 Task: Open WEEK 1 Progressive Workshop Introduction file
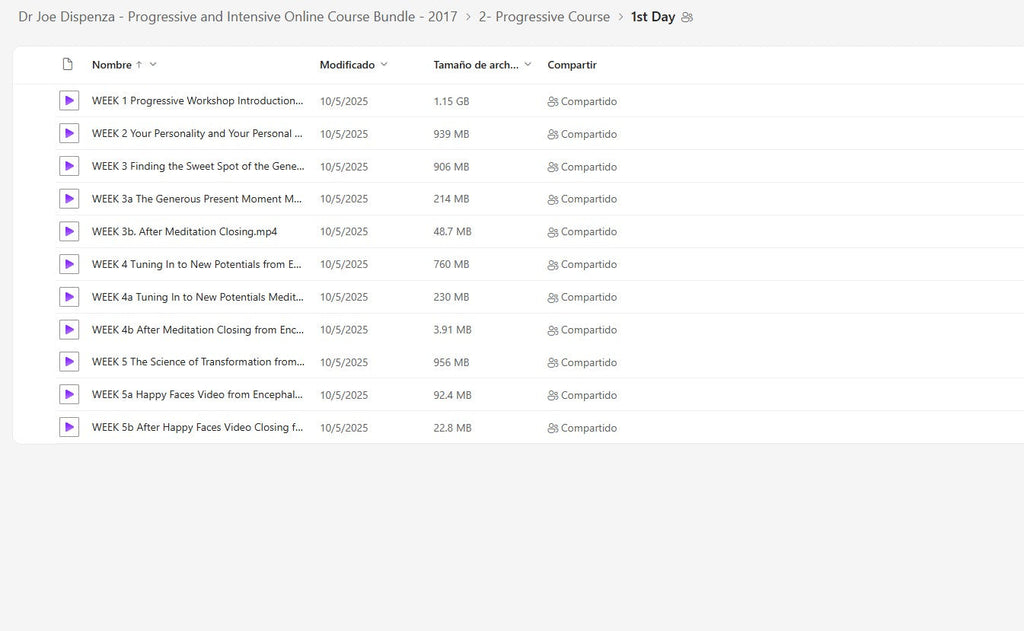[x=197, y=101]
